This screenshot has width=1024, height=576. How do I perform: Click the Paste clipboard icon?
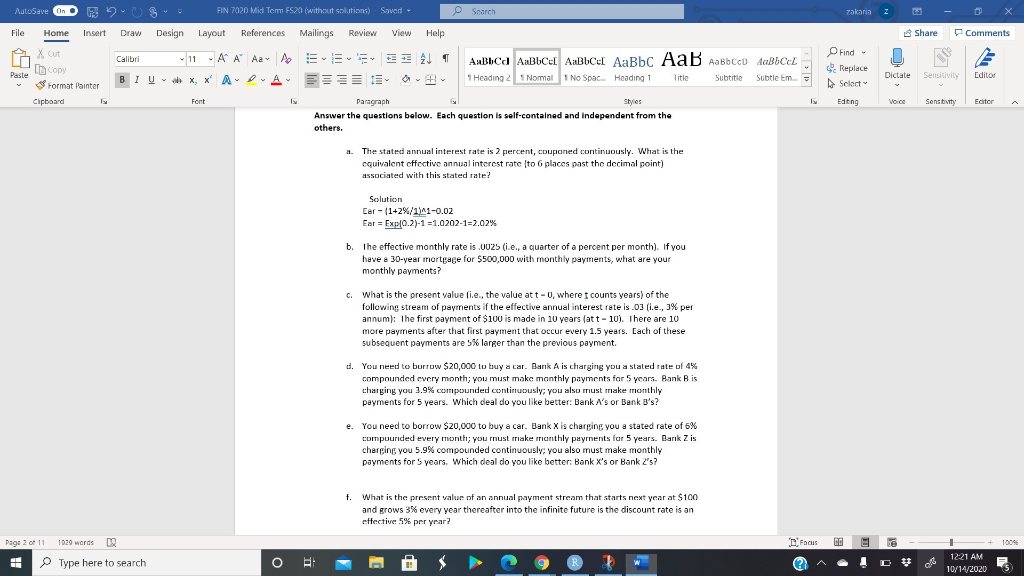(x=19, y=59)
